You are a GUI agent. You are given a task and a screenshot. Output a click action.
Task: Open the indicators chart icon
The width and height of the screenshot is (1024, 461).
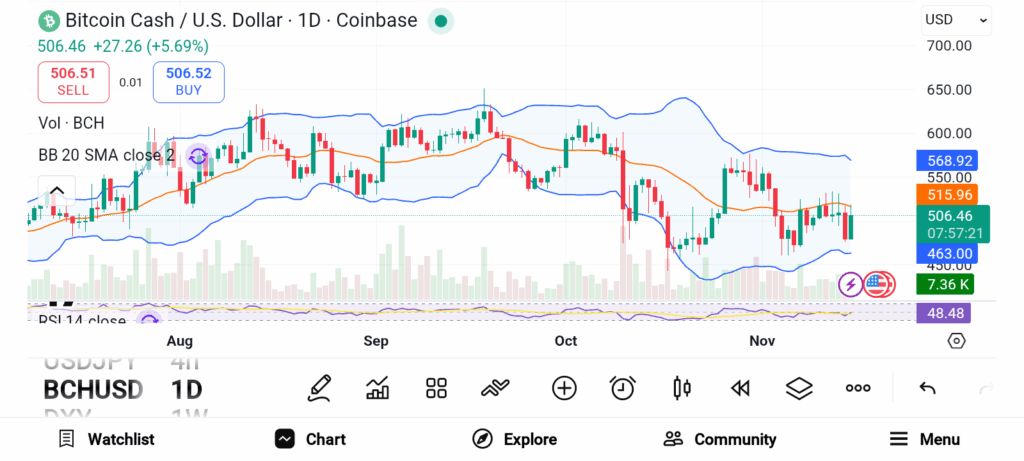[x=378, y=388]
